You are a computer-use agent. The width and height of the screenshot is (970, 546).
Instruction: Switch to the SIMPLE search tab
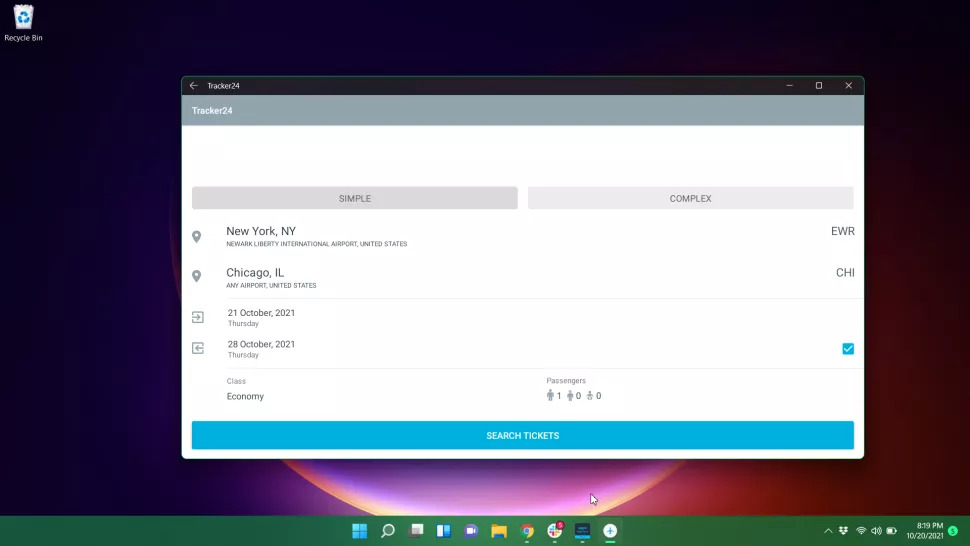(354, 198)
